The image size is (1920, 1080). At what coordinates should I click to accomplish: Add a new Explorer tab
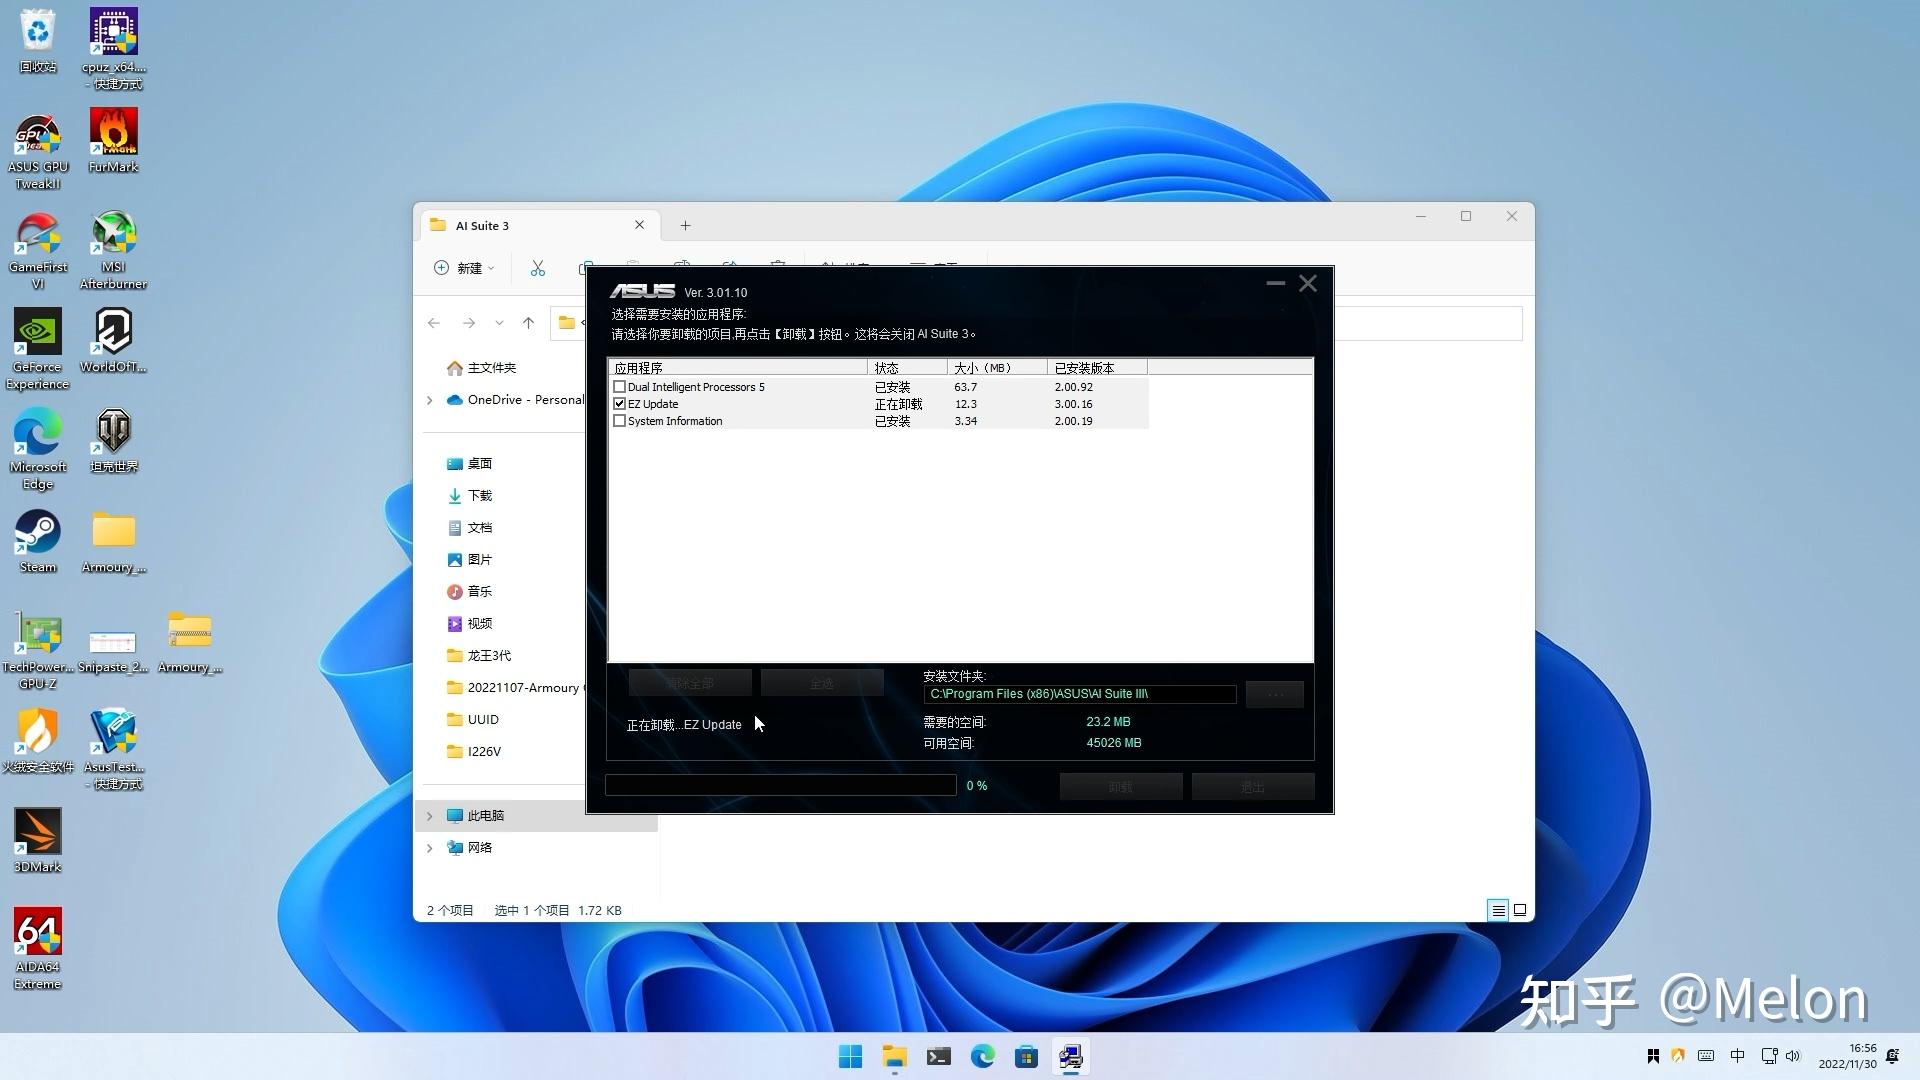click(685, 226)
